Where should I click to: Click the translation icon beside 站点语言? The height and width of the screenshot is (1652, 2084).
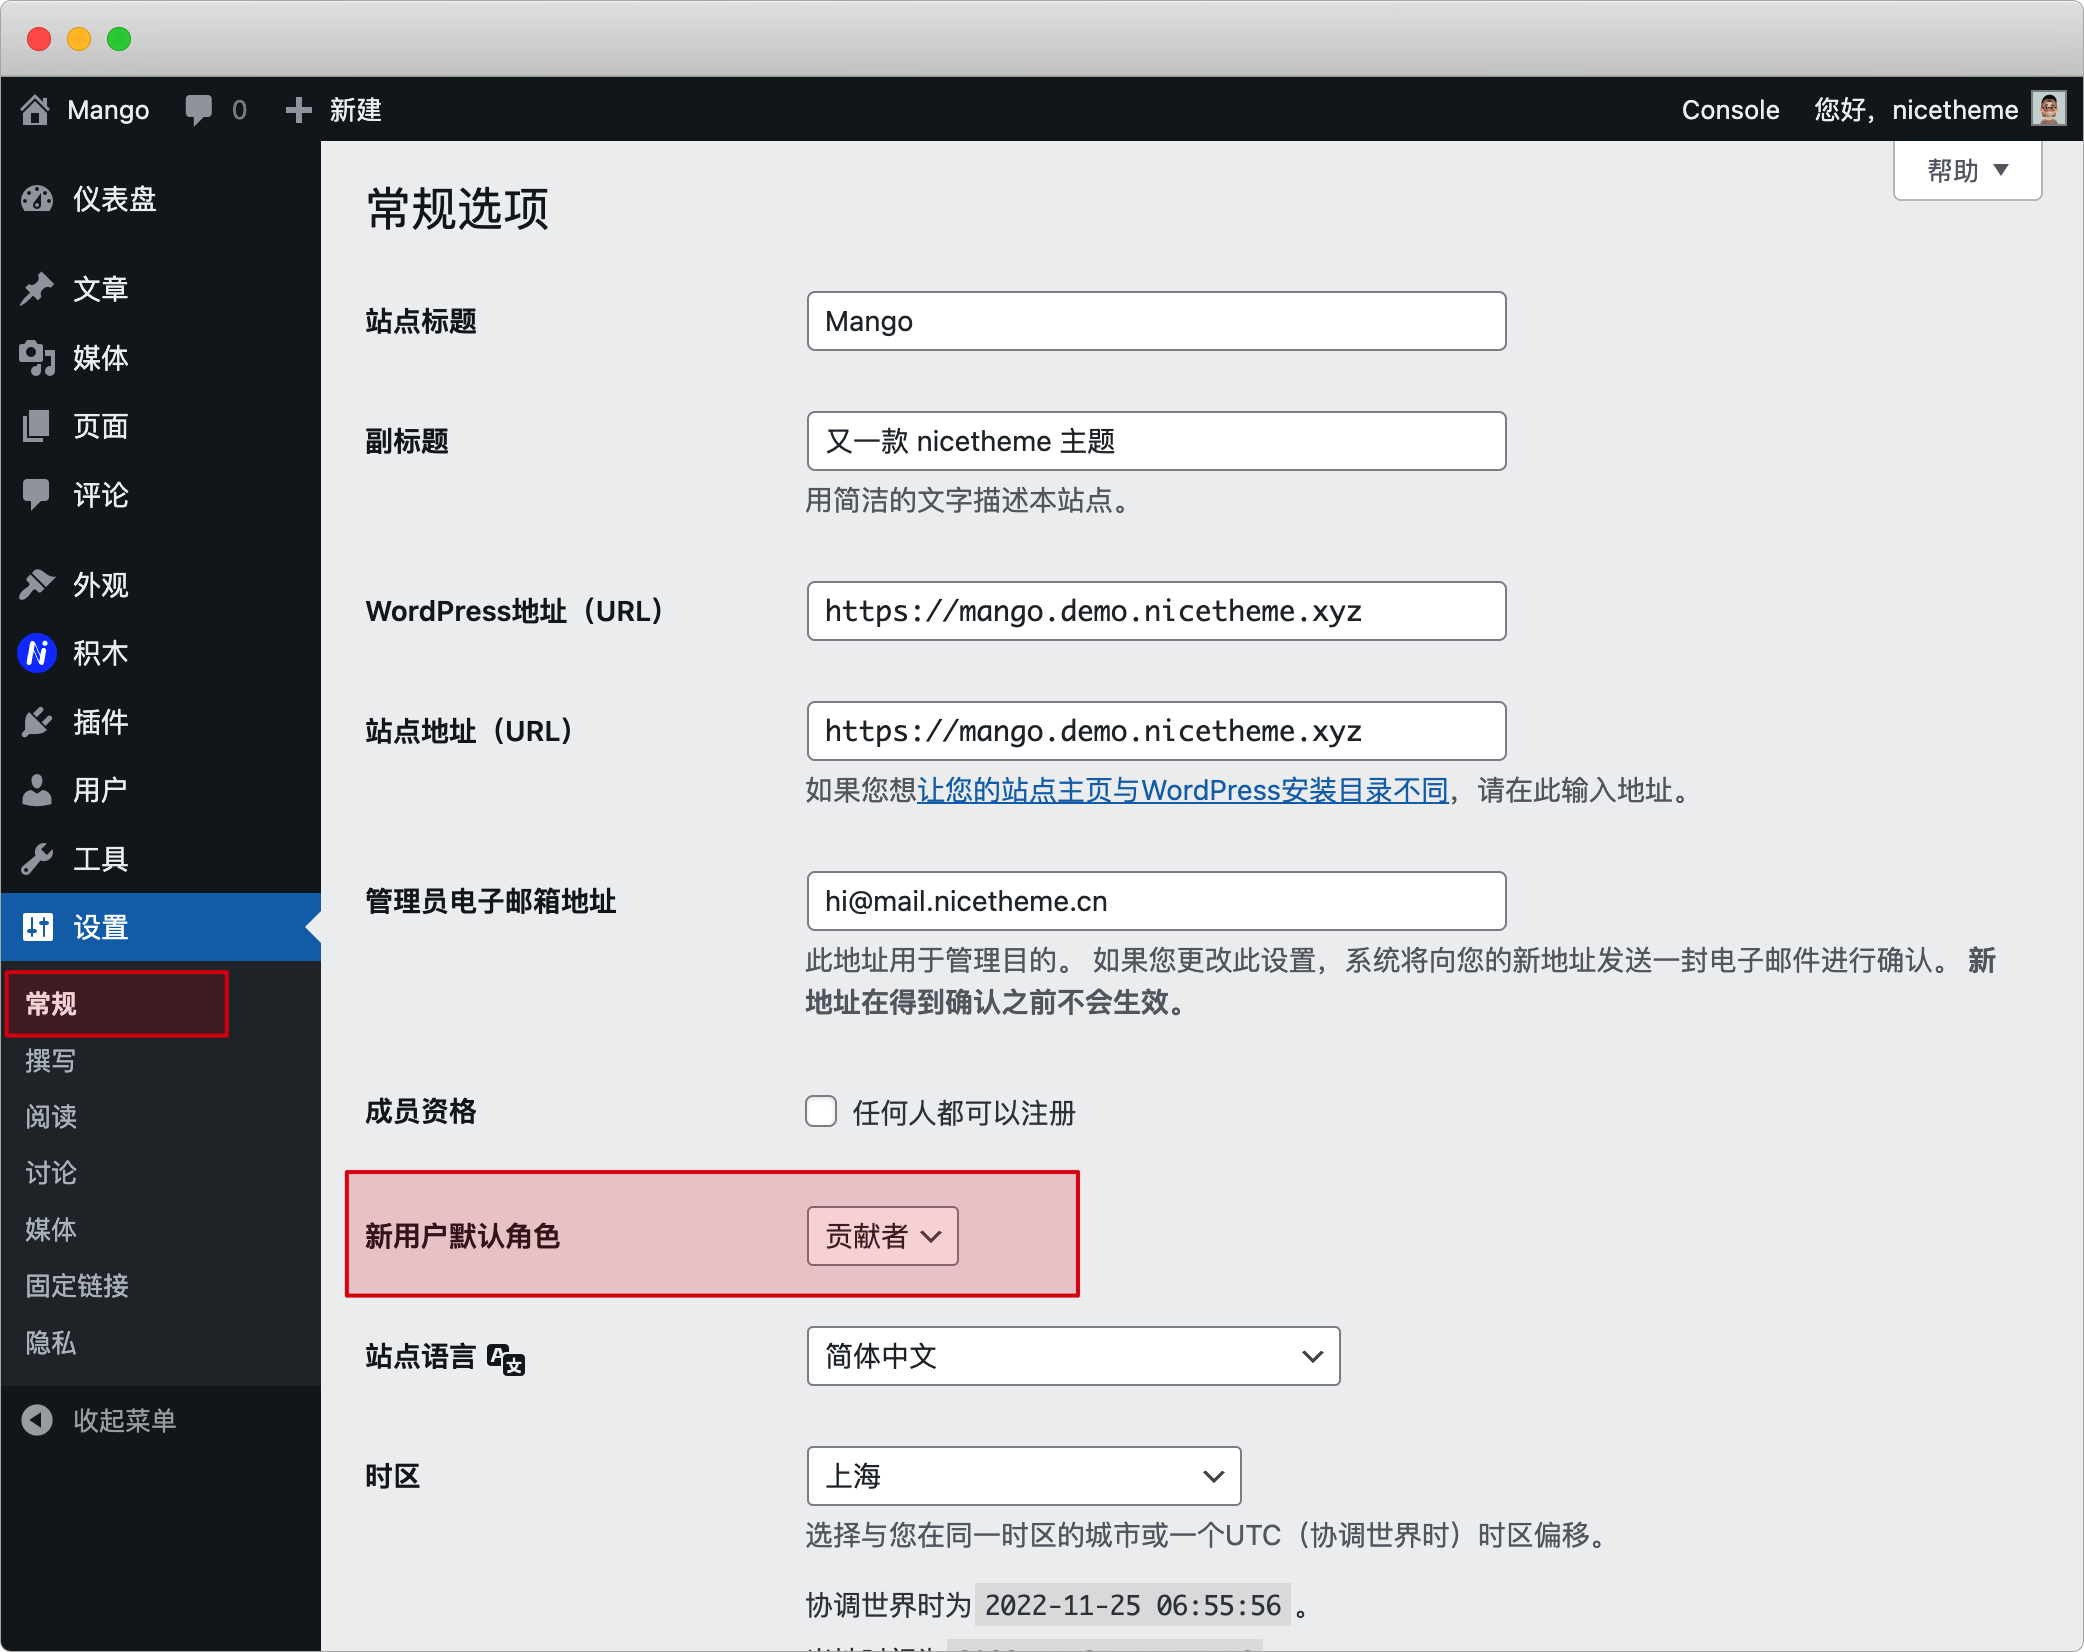point(506,1359)
